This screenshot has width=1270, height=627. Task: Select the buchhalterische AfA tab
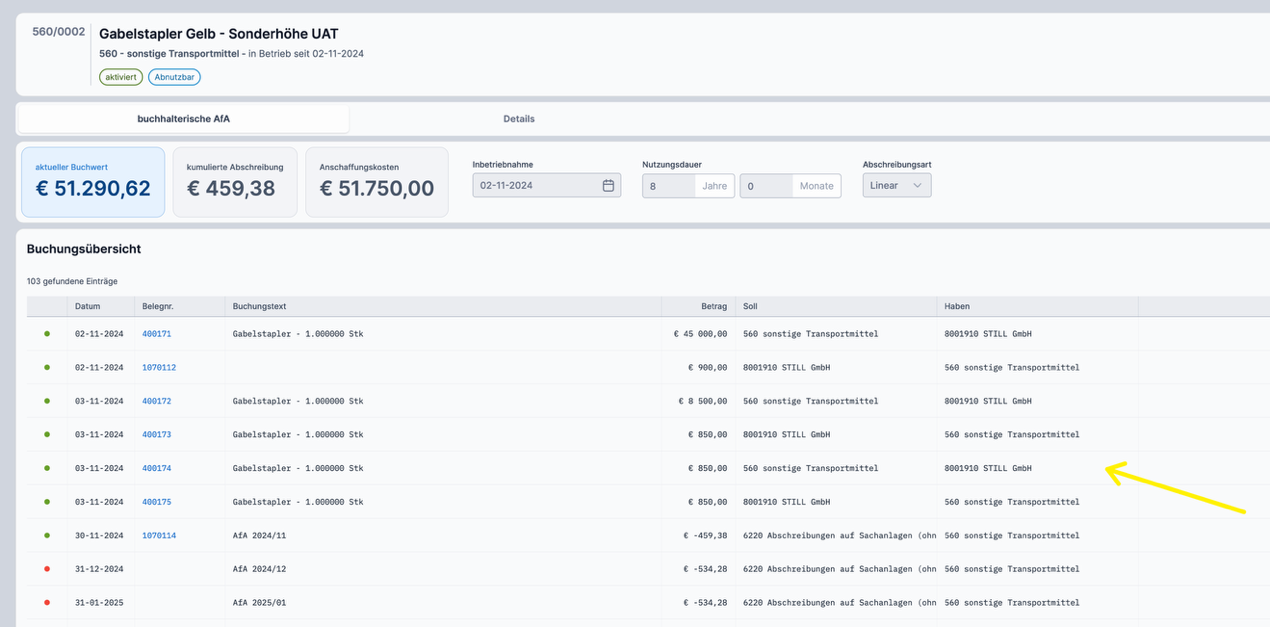pyautogui.click(x=183, y=119)
